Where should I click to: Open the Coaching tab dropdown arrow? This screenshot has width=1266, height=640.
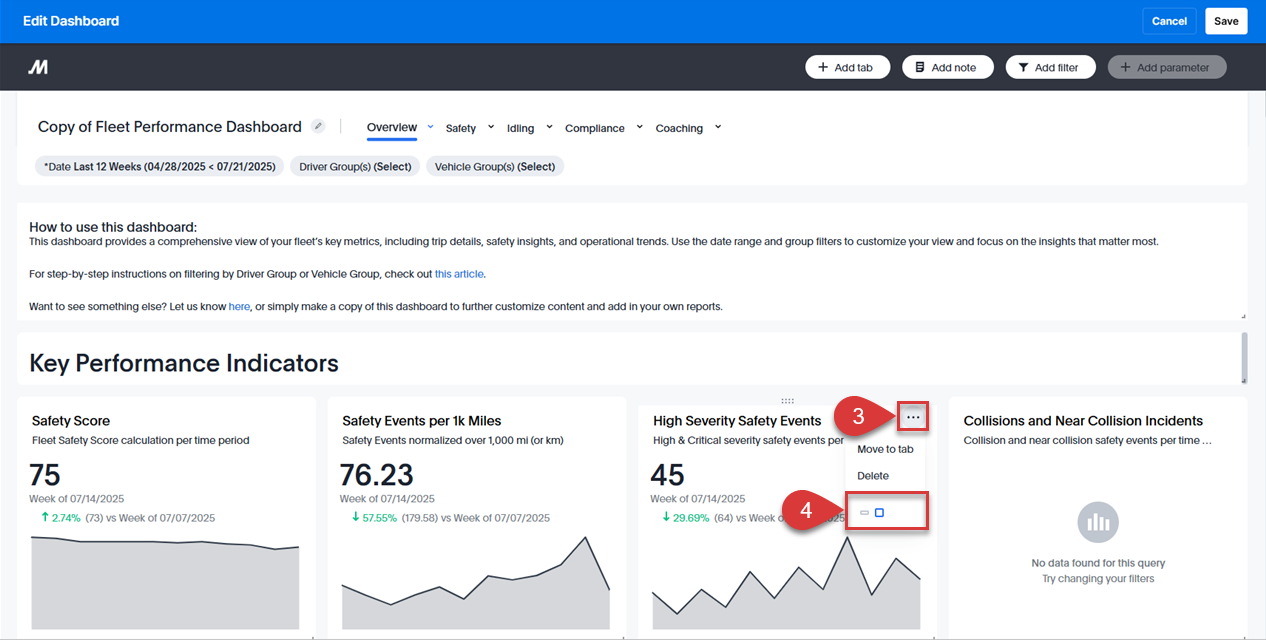pos(717,128)
